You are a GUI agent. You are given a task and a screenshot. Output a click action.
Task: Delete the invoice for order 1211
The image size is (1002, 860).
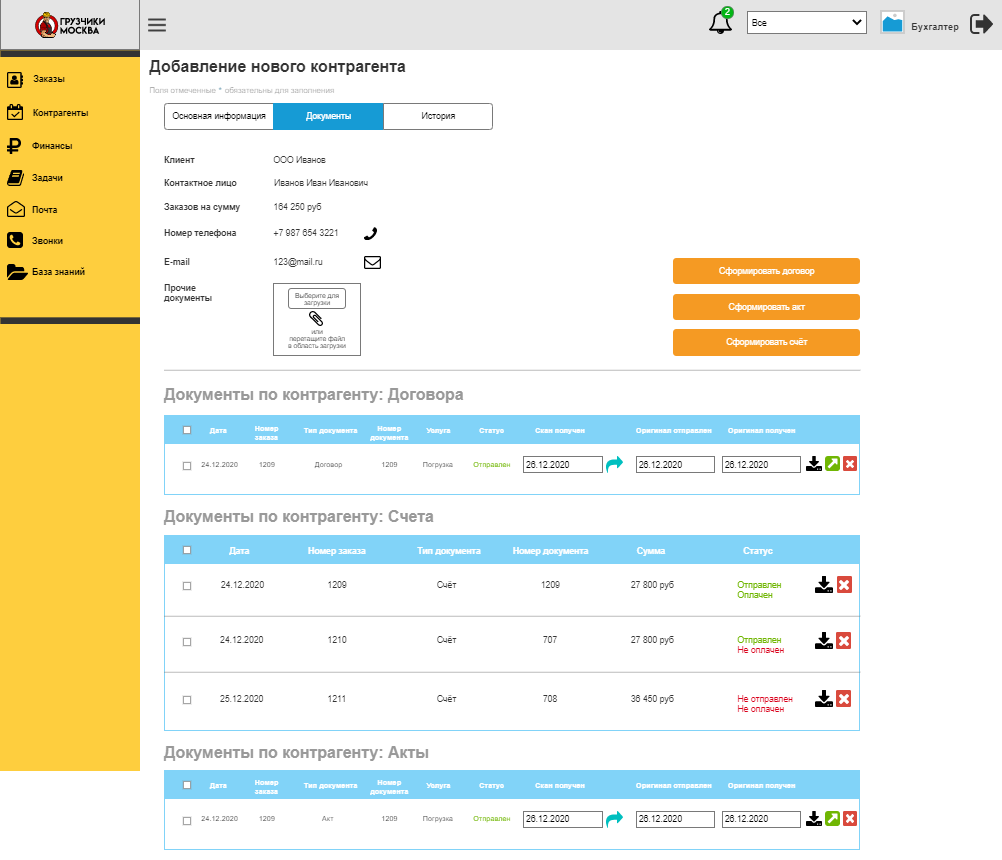[x=844, y=698]
